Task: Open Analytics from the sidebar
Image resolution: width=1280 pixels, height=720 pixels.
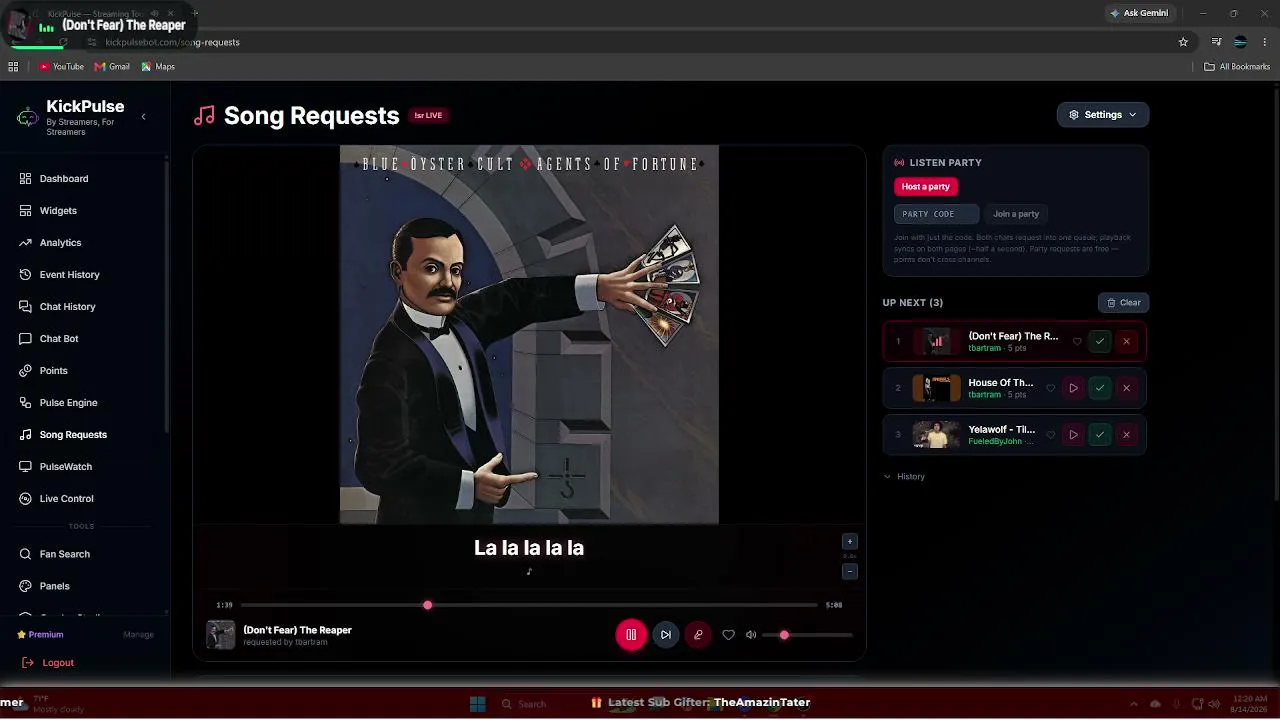Action: point(60,243)
